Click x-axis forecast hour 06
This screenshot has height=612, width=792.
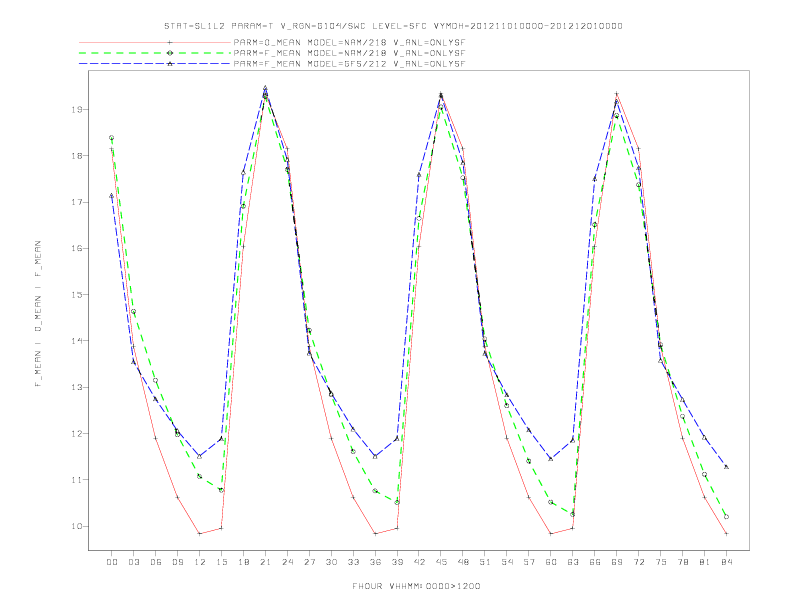pyautogui.click(x=156, y=562)
